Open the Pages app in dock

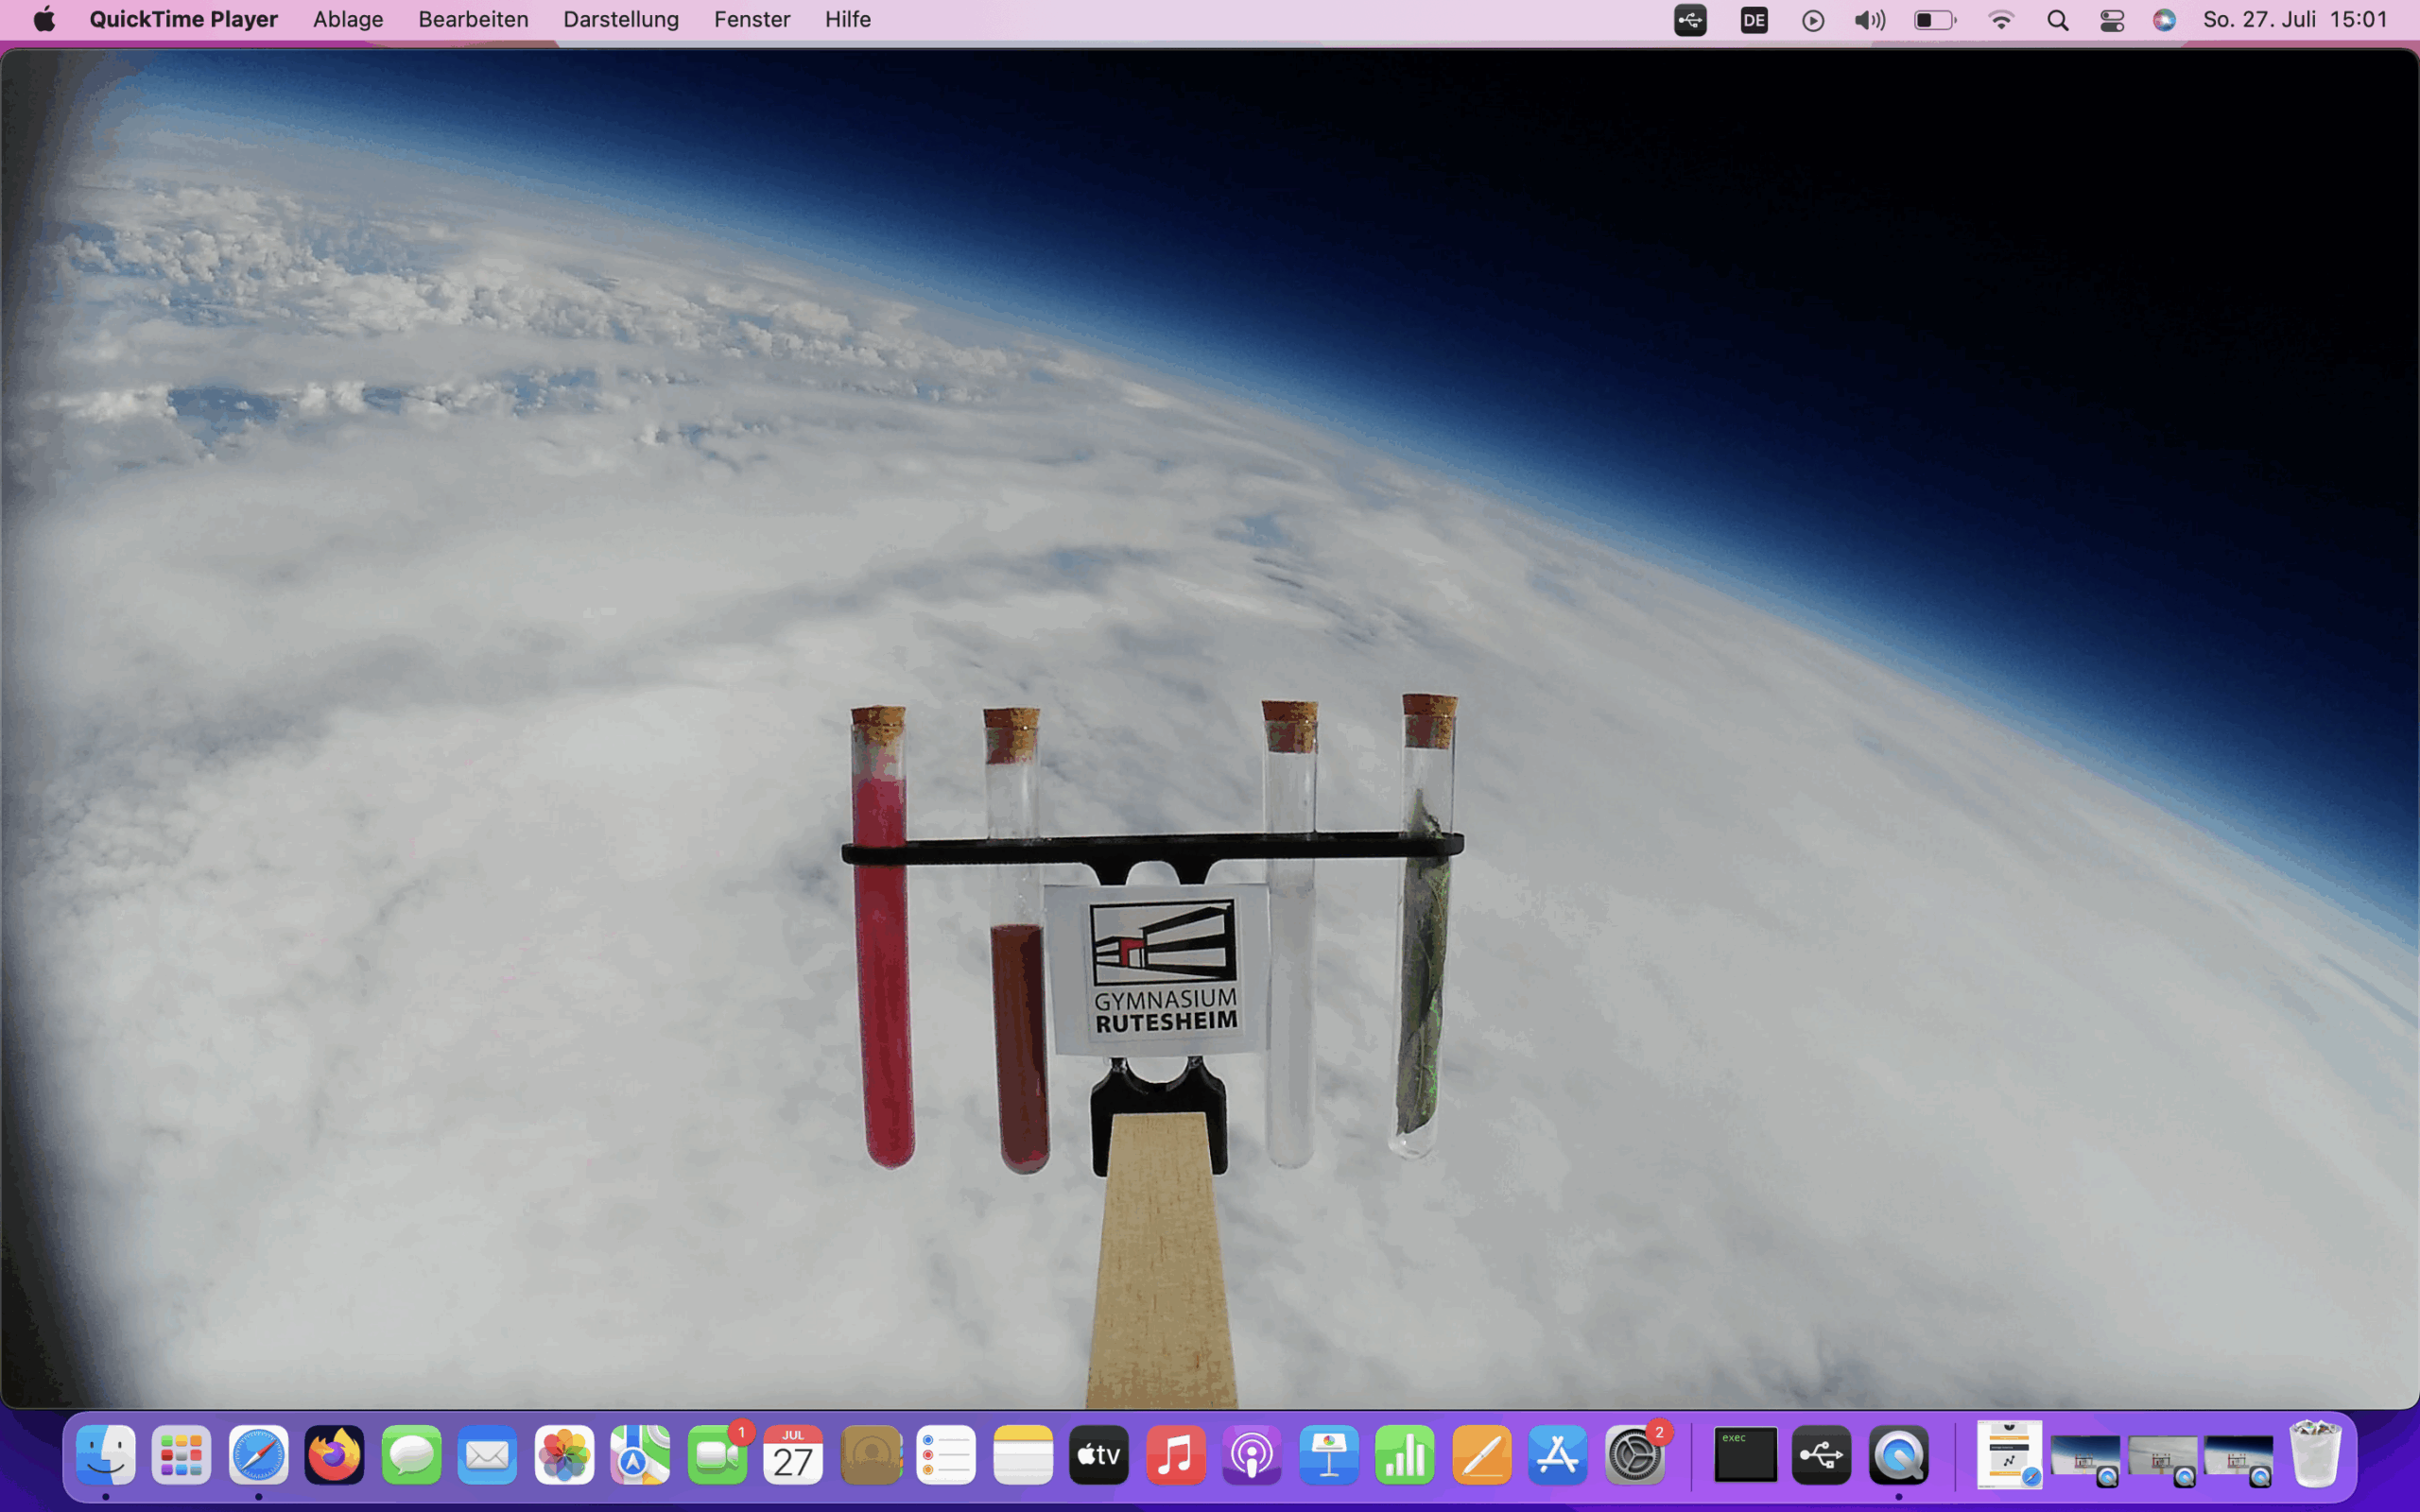(1481, 1456)
